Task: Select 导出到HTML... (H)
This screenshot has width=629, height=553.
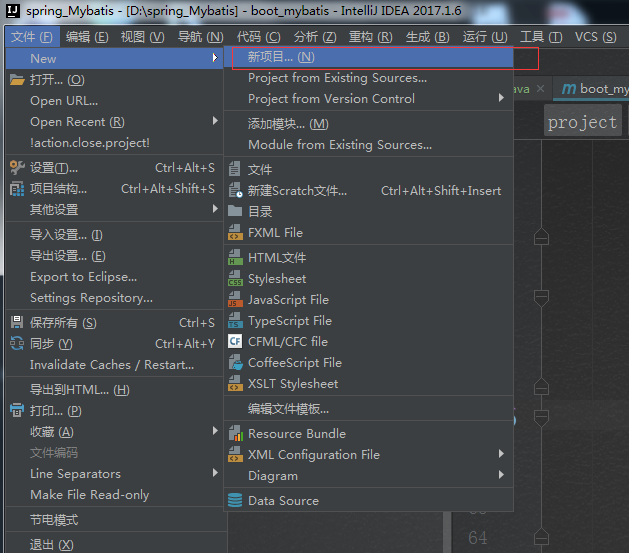Action: click(x=114, y=390)
